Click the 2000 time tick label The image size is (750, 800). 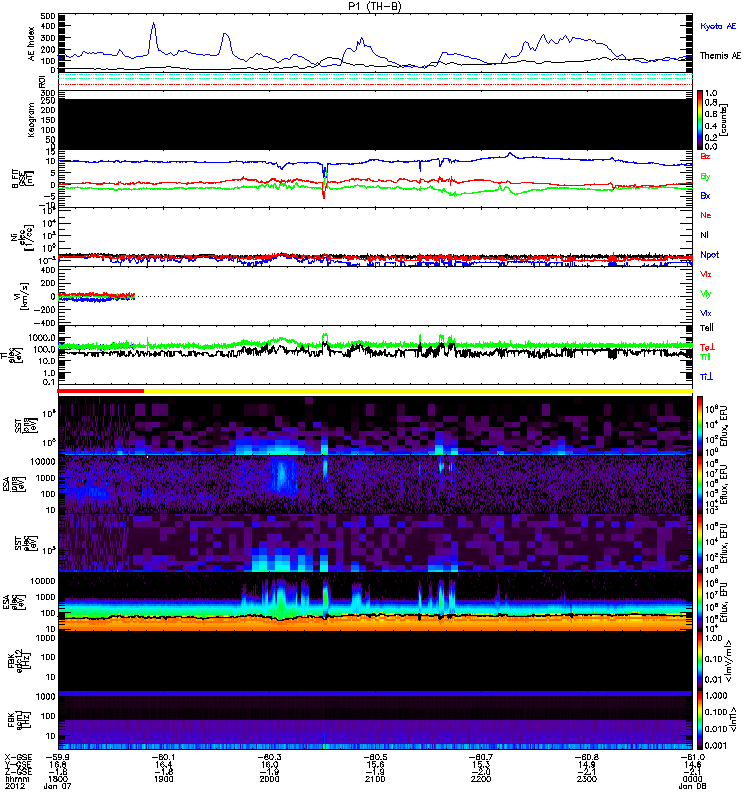[x=269, y=779]
